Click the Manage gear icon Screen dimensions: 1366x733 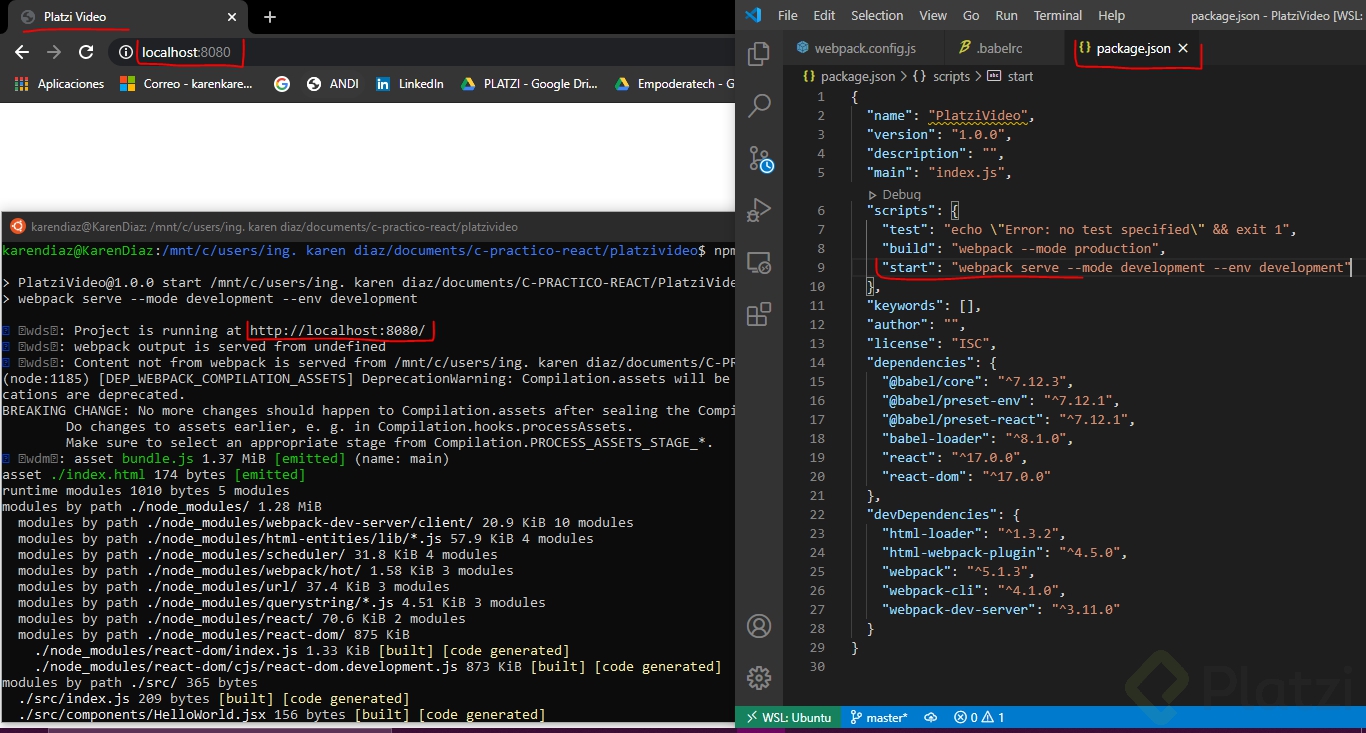[x=759, y=677]
